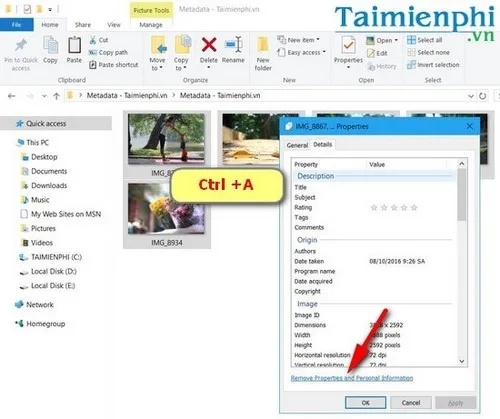This screenshot has width=500, height=419.
Task: Click scroll up arrow in Details list
Action: click(x=462, y=164)
